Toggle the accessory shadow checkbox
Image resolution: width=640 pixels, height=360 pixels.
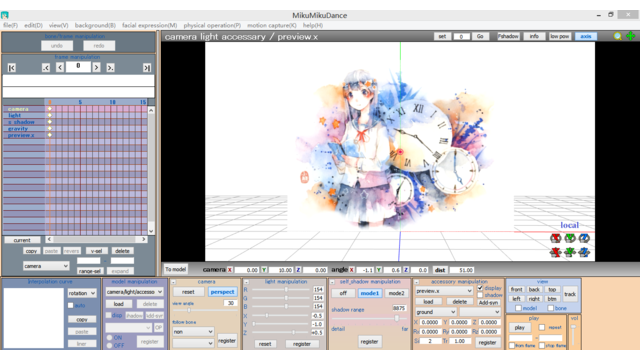pyautogui.click(x=480, y=295)
